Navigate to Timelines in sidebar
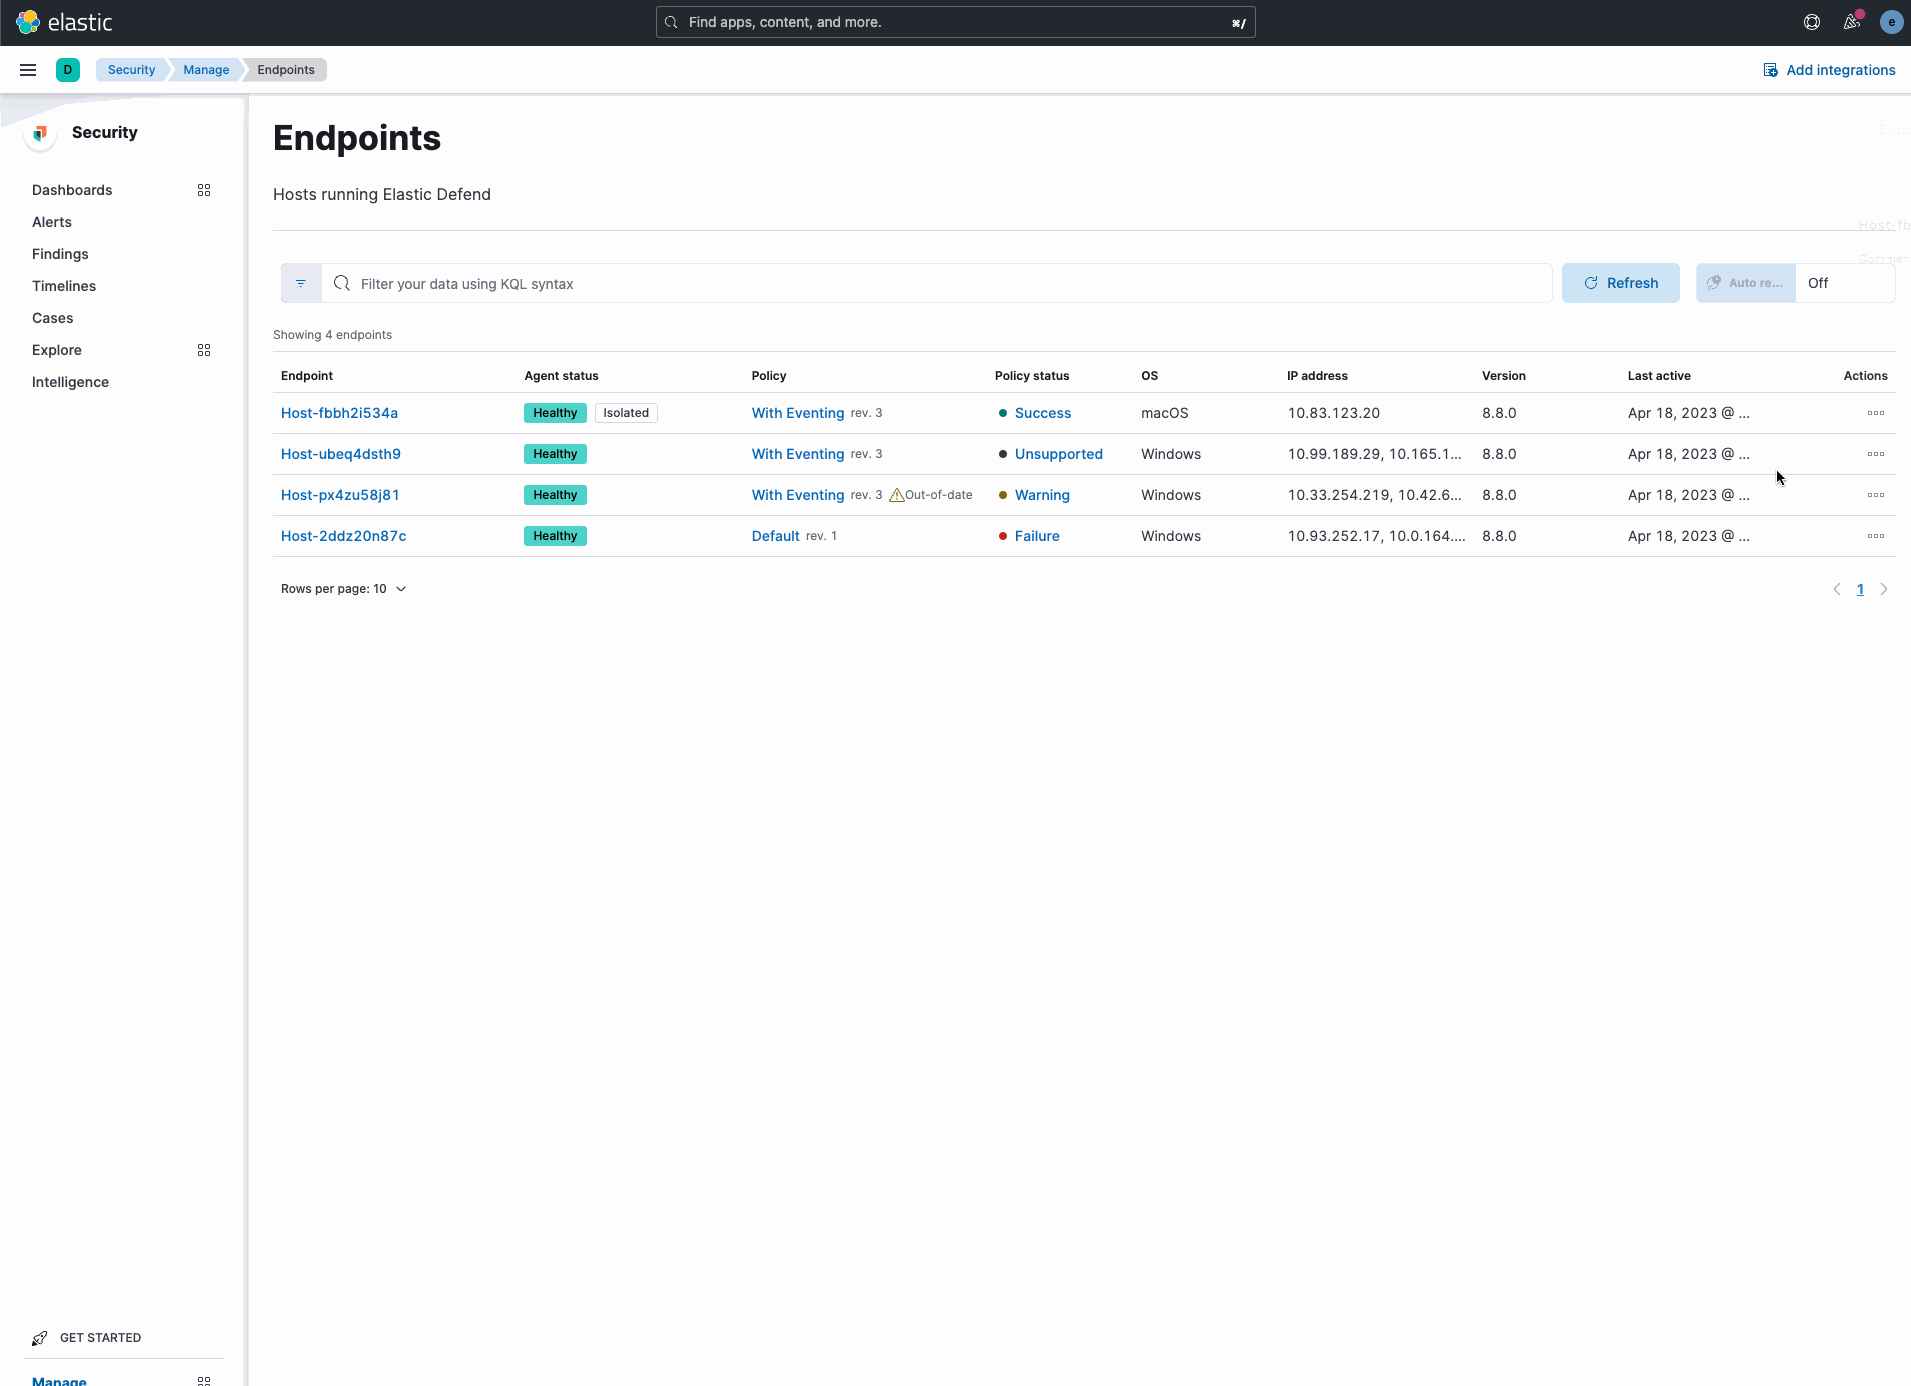Screen dimensions: 1911x1386 pos(64,286)
